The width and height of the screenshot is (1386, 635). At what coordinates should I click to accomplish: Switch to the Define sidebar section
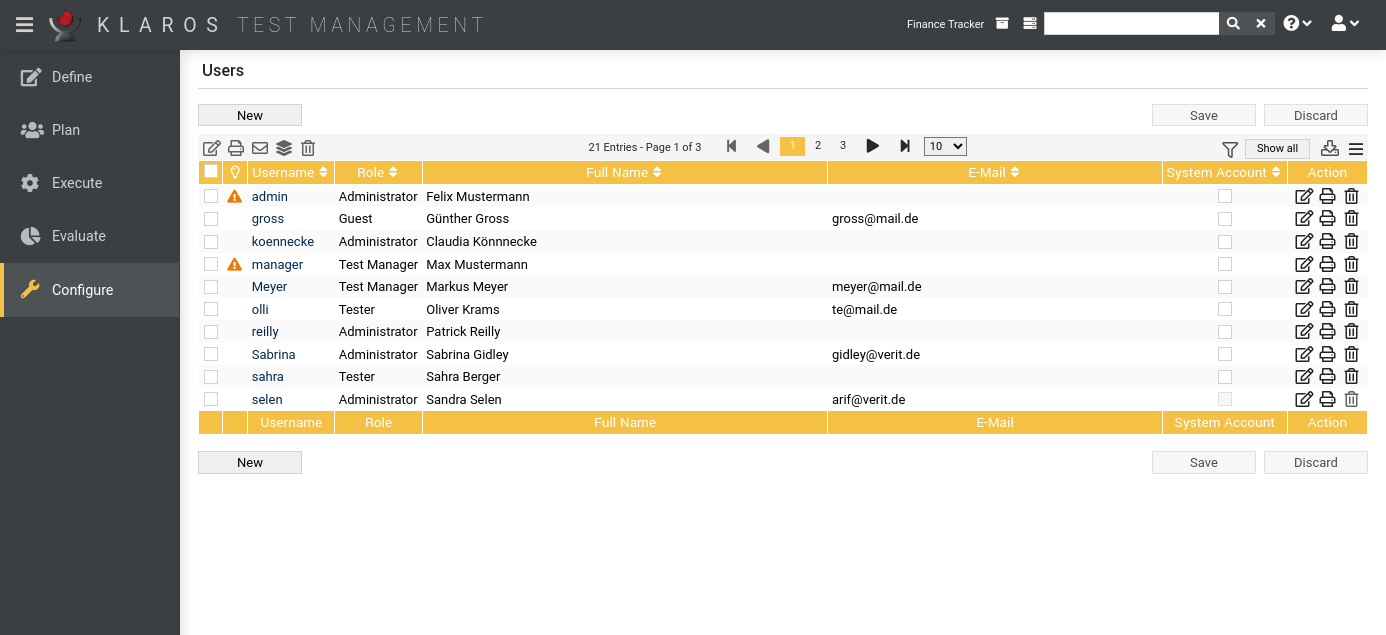[72, 77]
